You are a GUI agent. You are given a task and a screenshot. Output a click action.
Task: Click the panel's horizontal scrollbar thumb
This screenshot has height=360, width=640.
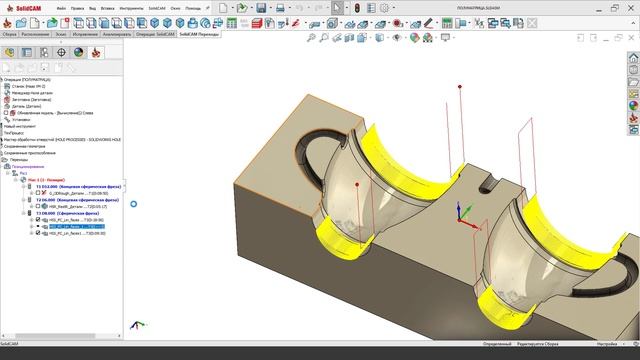55,336
